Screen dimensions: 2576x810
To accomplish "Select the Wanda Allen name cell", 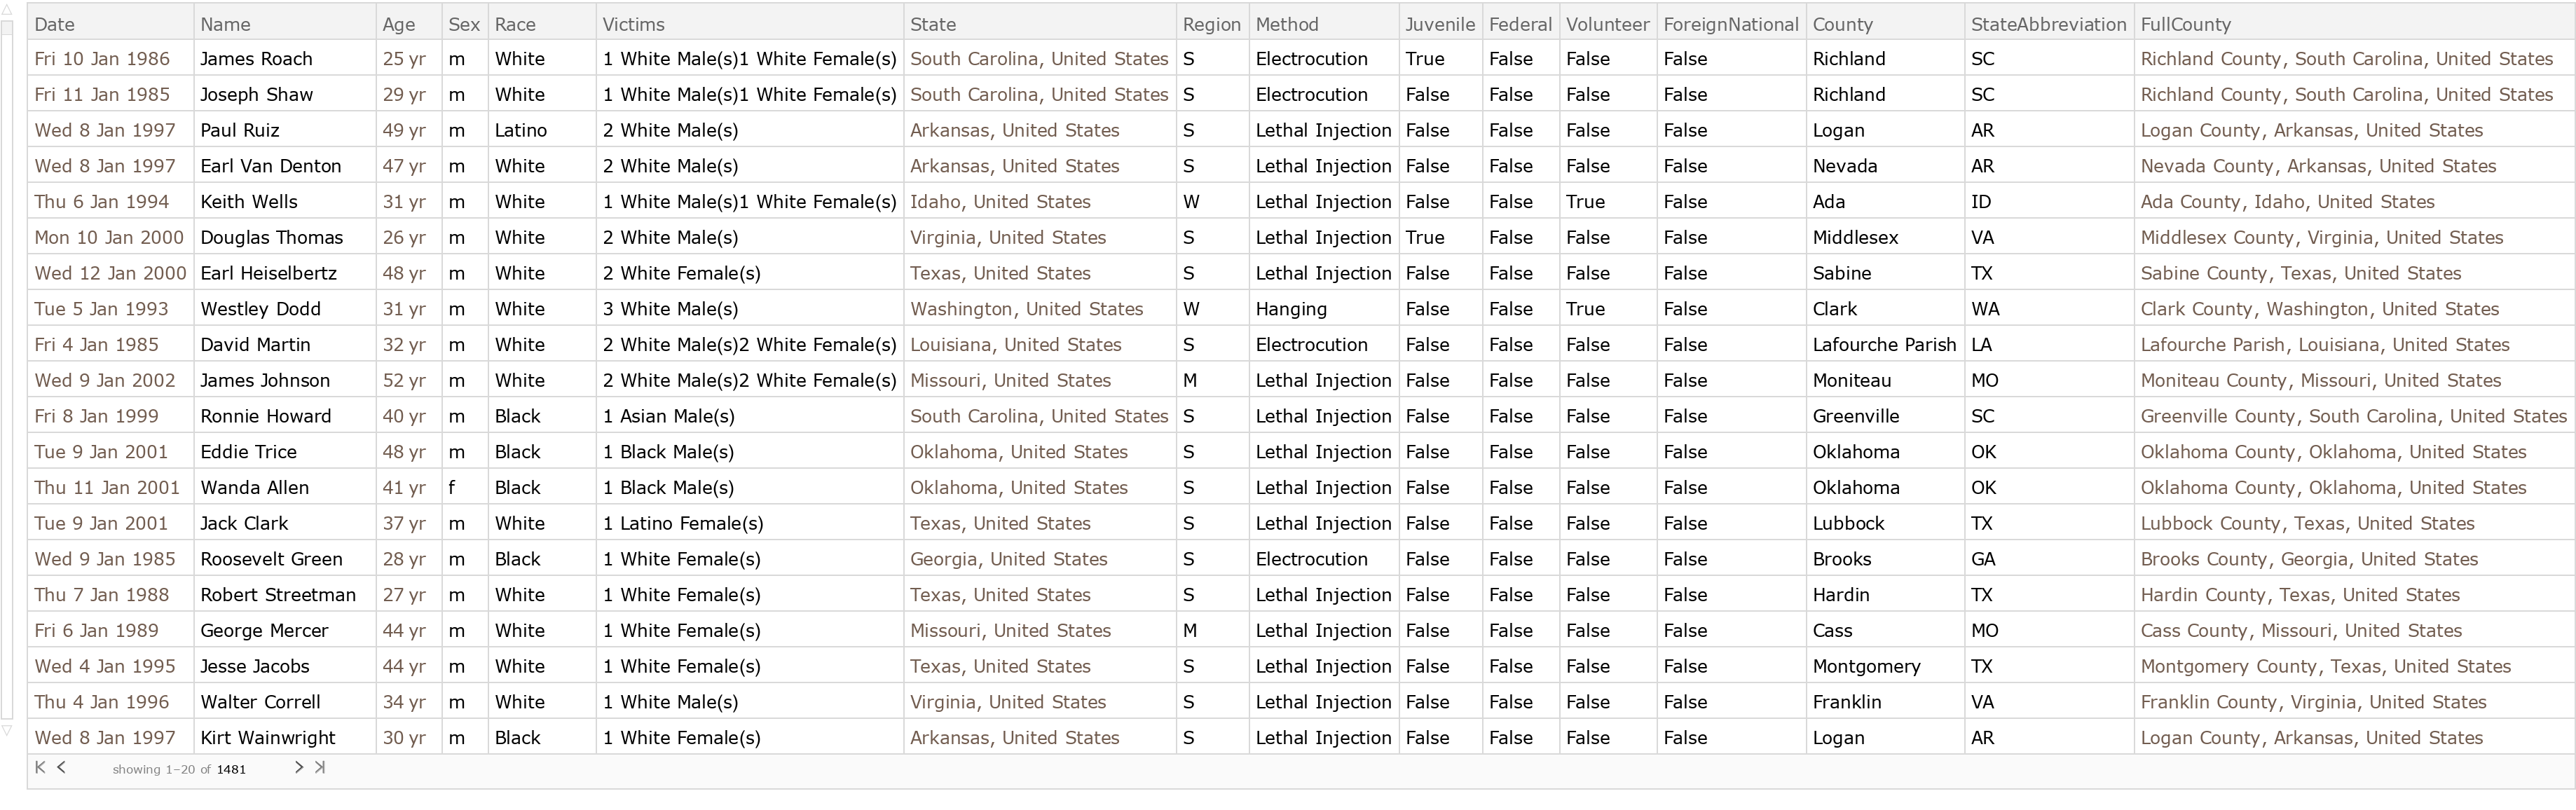I will click(x=254, y=488).
